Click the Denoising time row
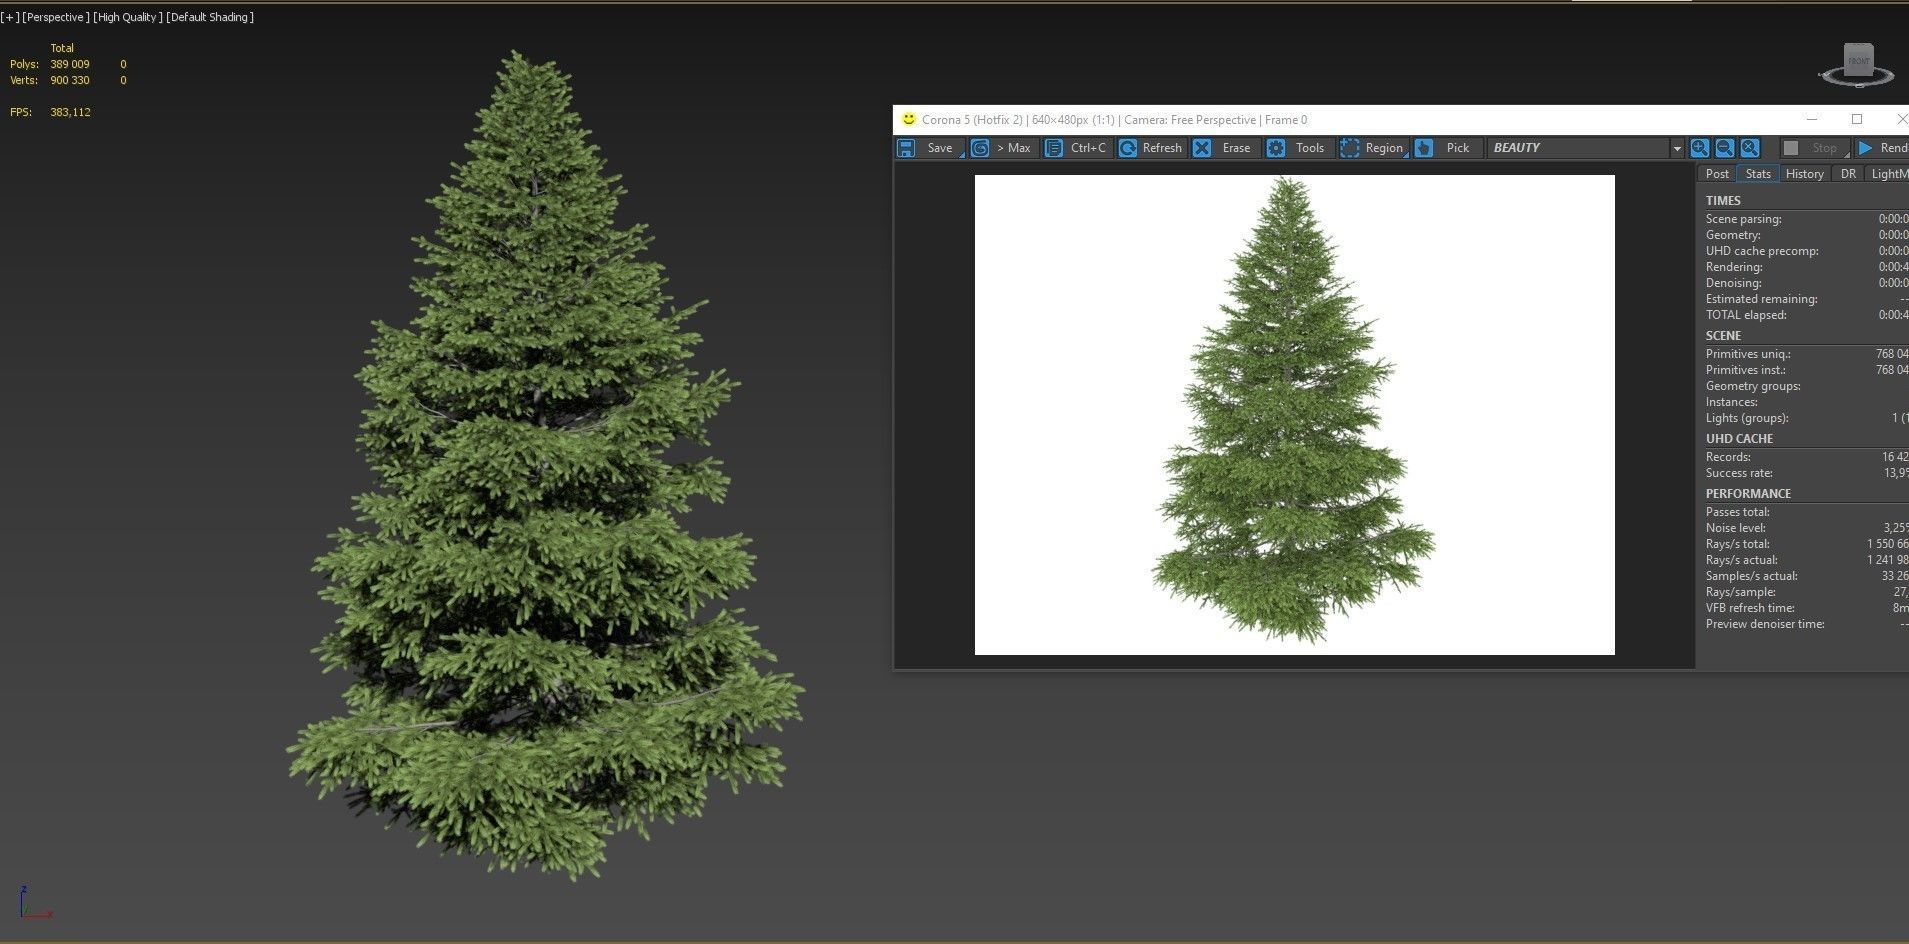Viewport: 1909px width, 944px height. [x=1807, y=283]
